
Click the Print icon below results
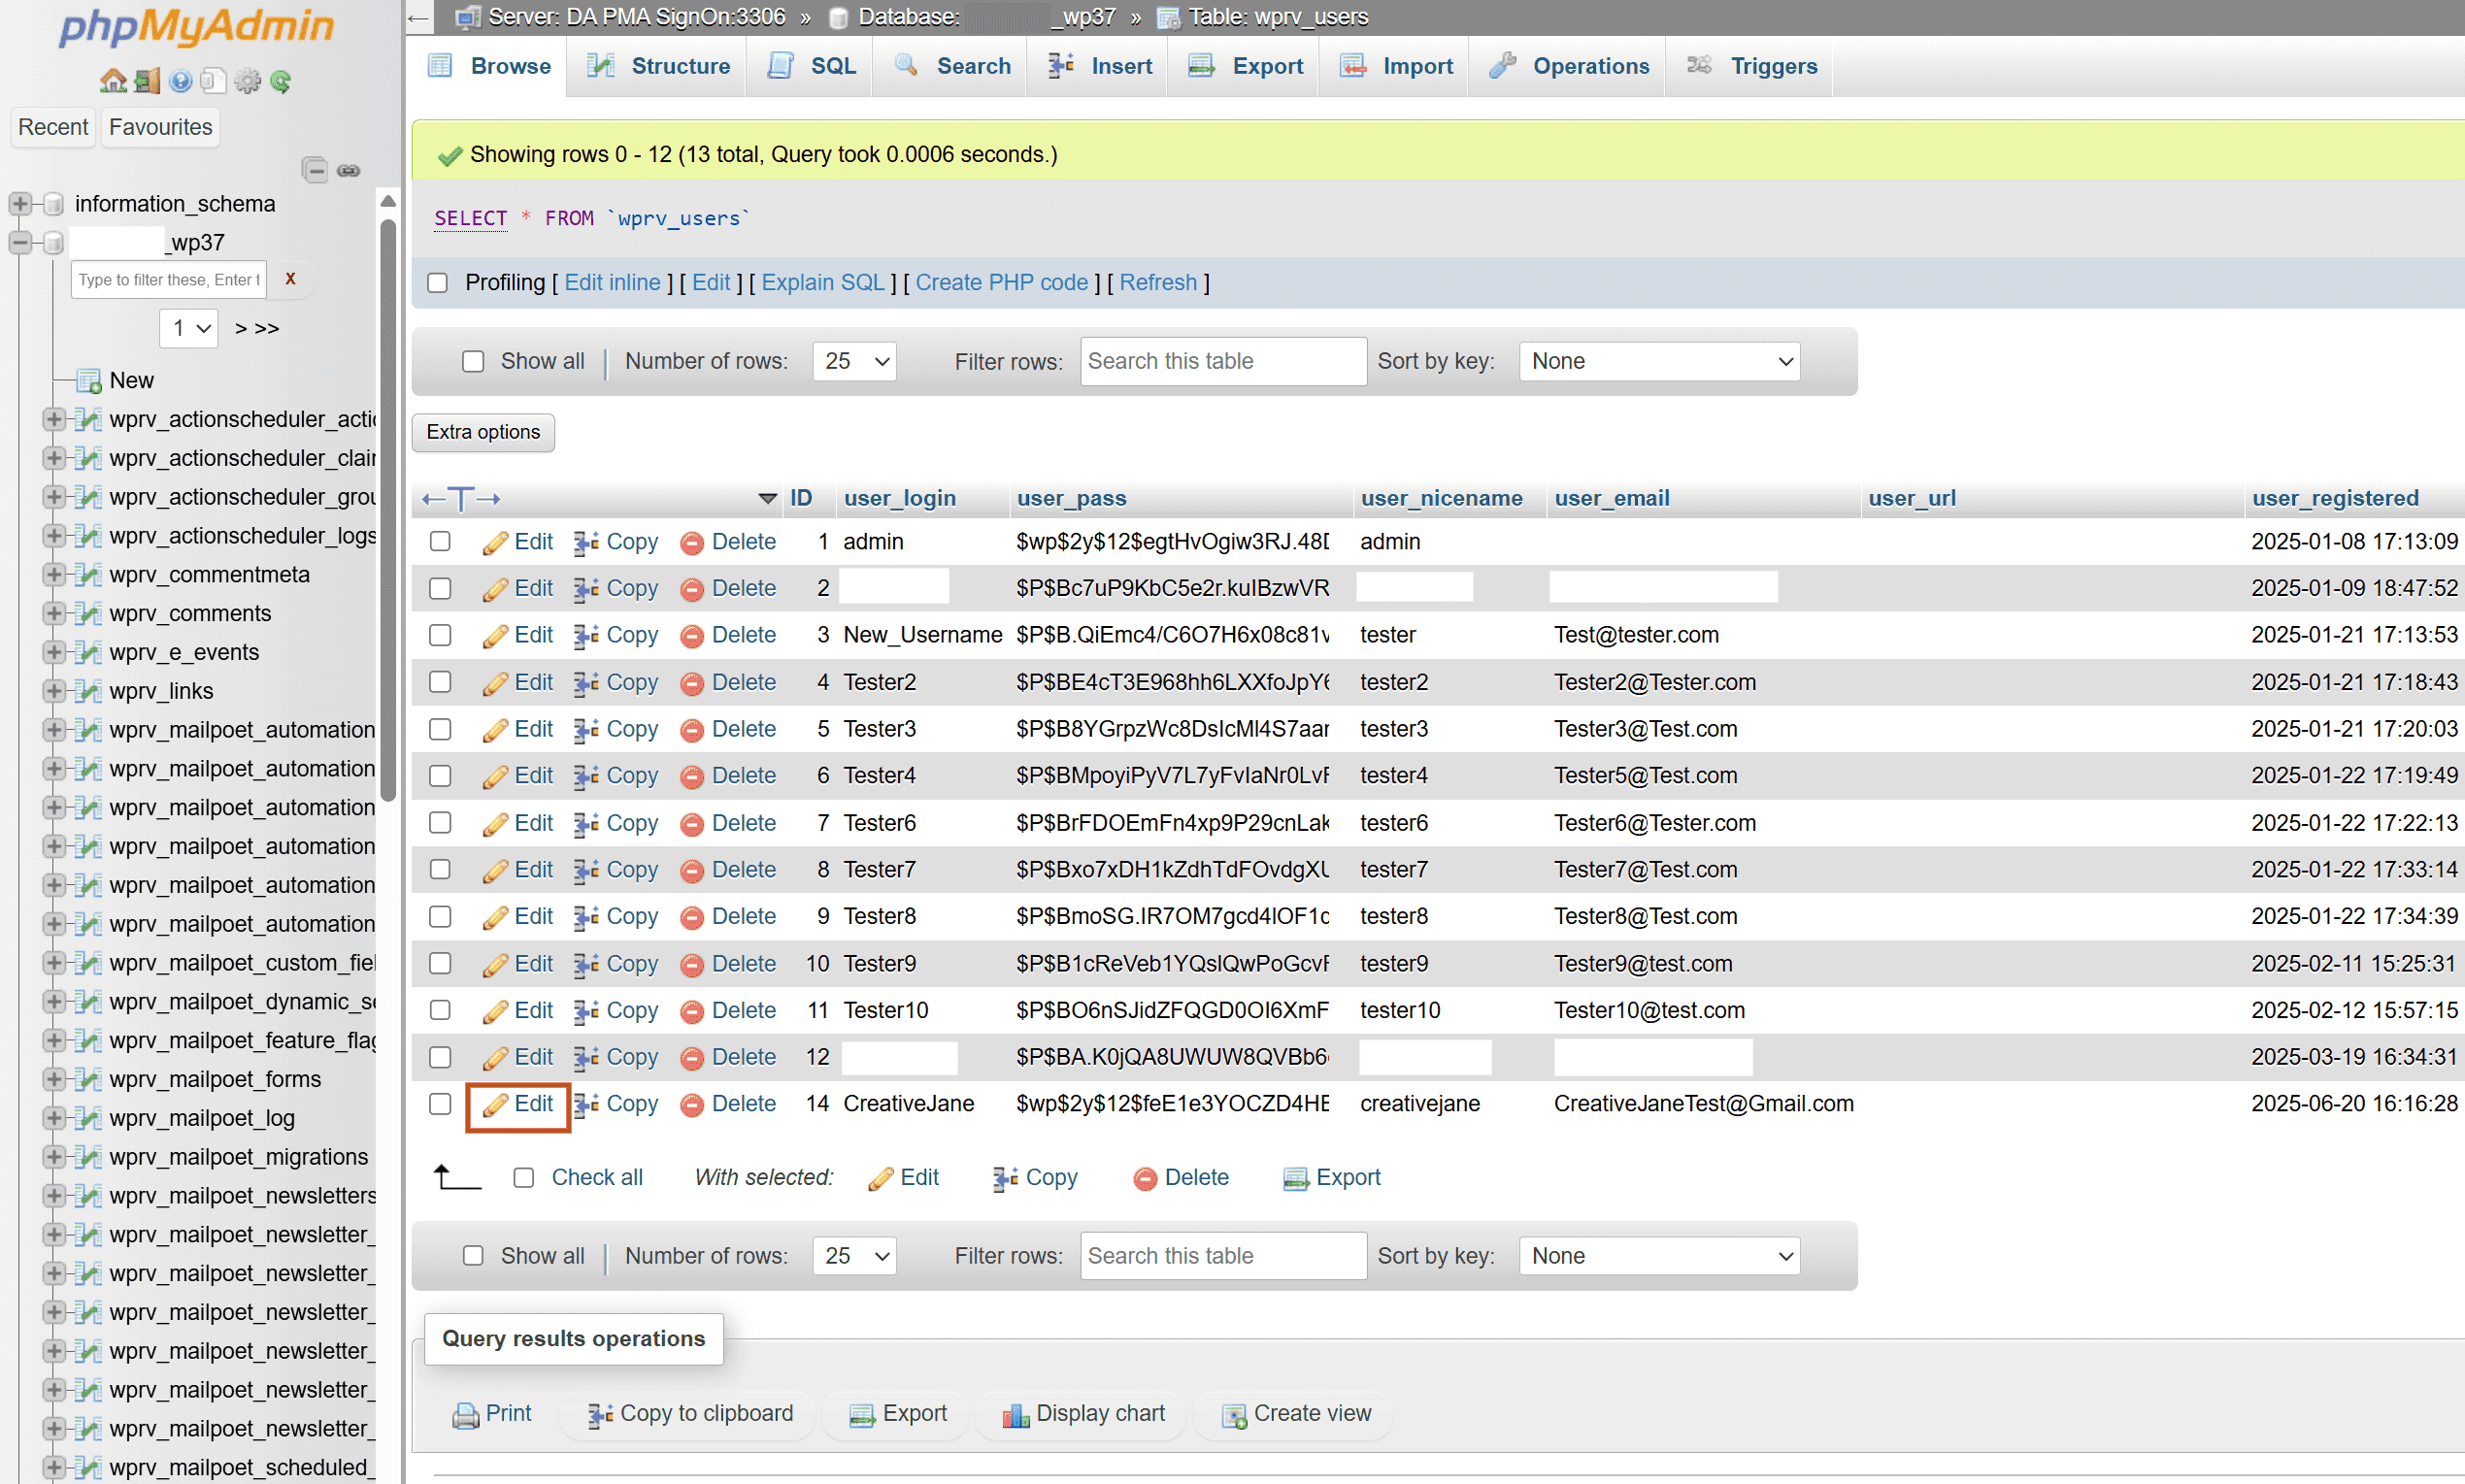click(x=466, y=1414)
